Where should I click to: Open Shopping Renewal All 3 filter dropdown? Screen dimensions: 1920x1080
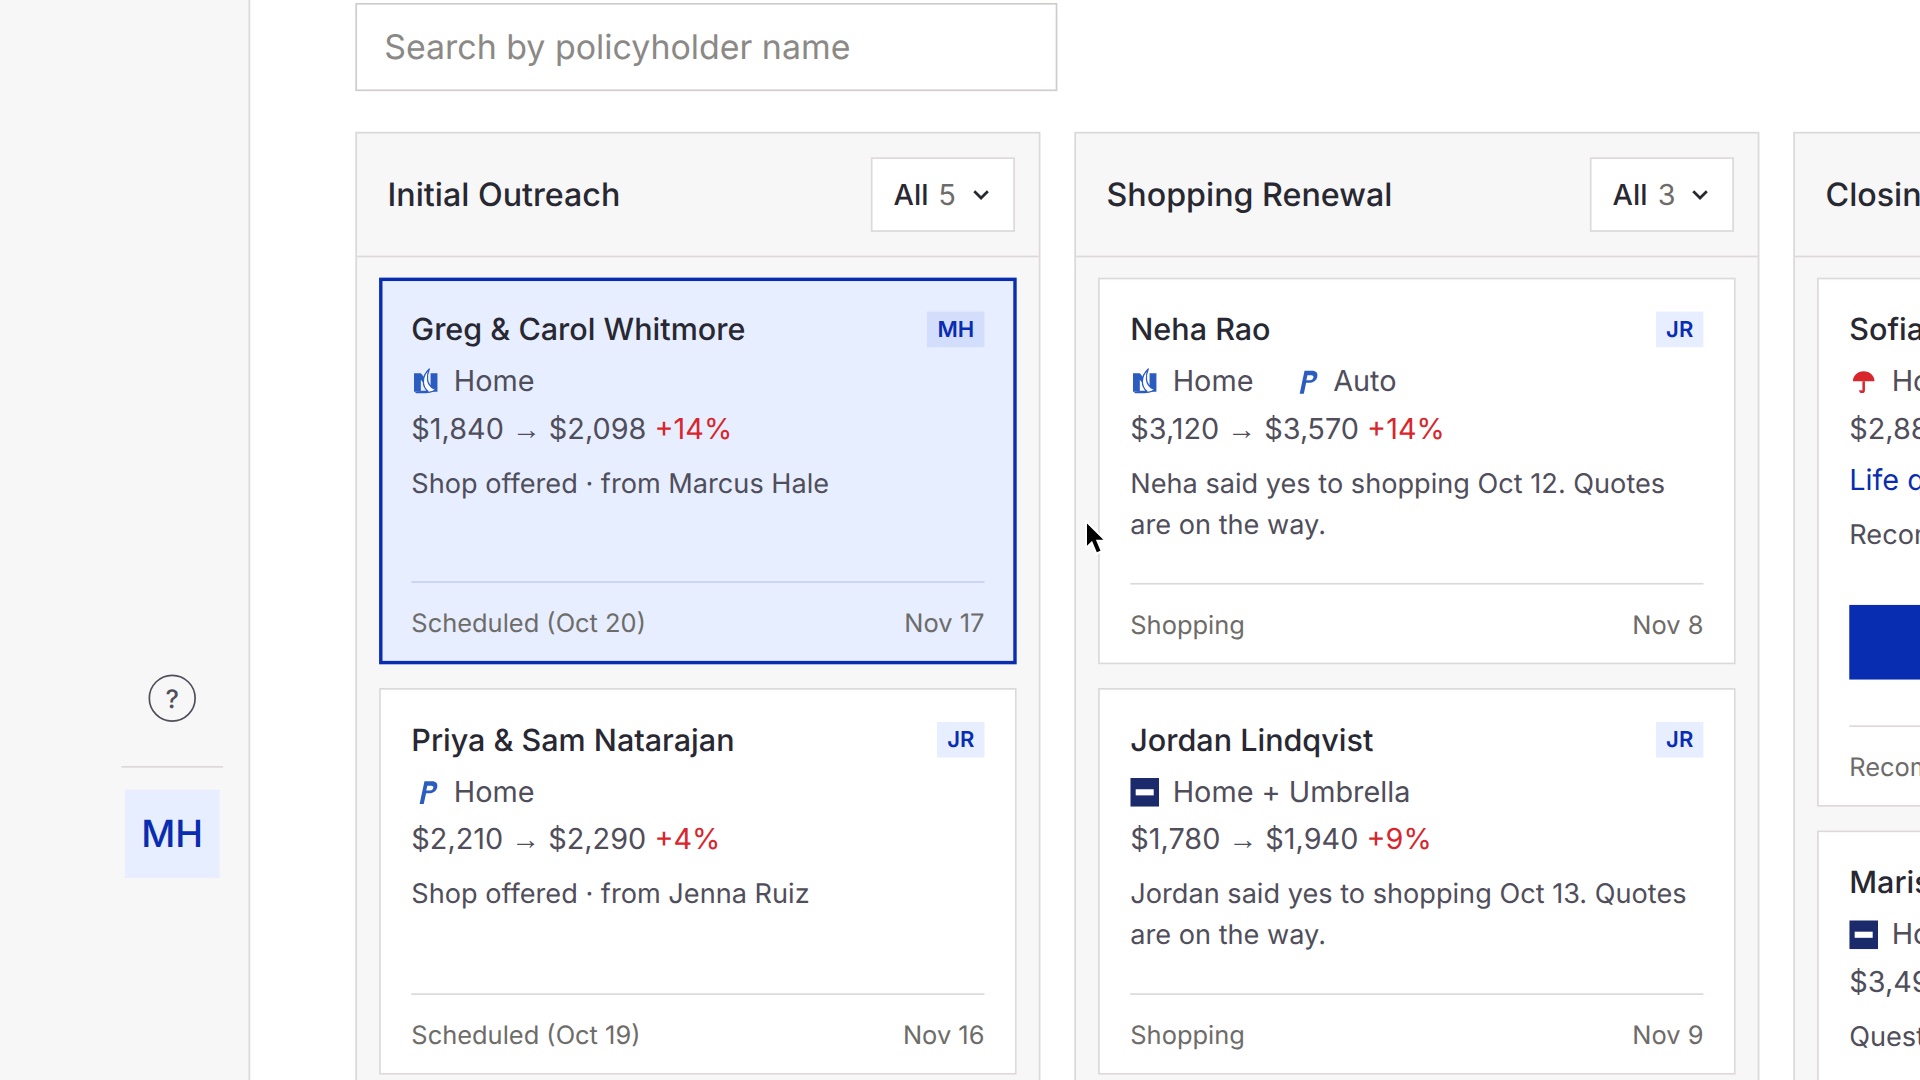tap(1661, 195)
